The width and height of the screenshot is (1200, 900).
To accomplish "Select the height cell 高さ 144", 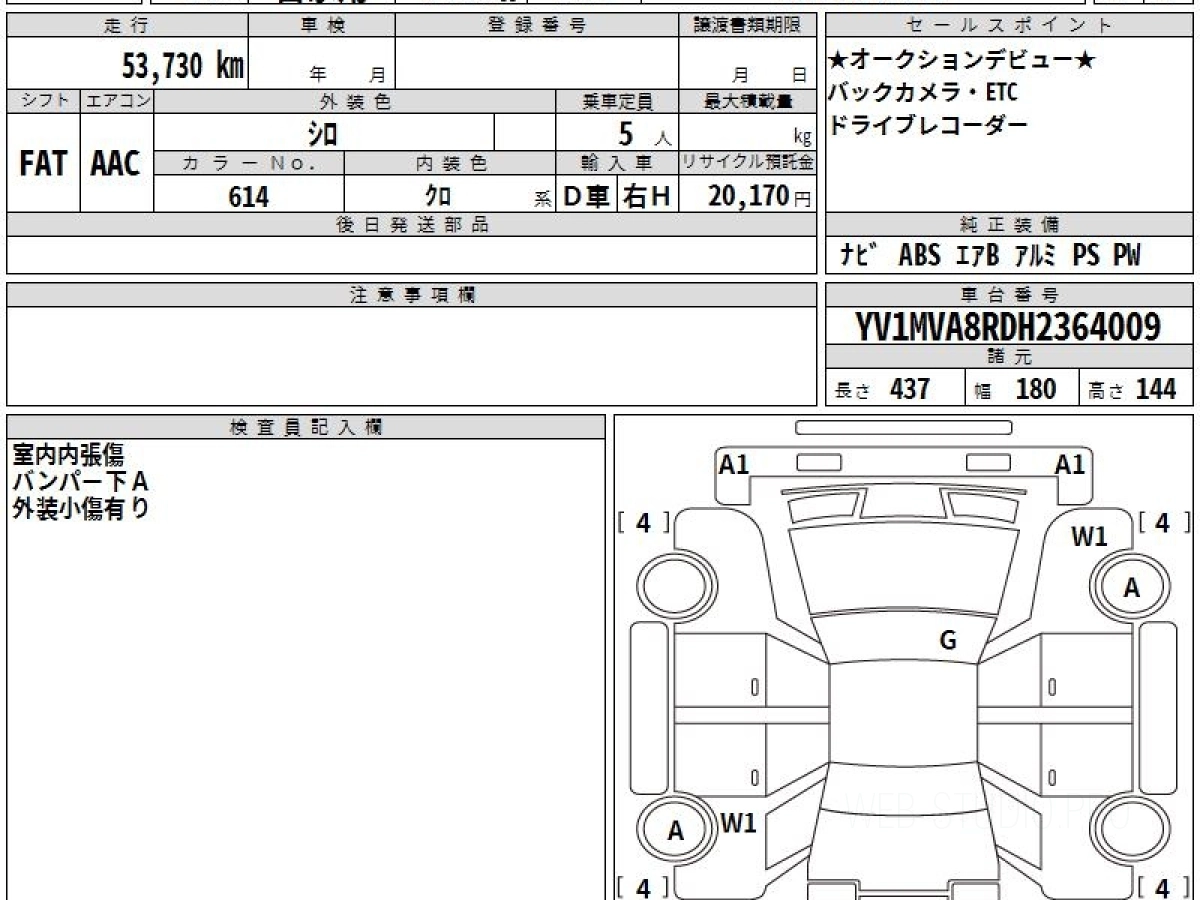I will click(1137, 388).
